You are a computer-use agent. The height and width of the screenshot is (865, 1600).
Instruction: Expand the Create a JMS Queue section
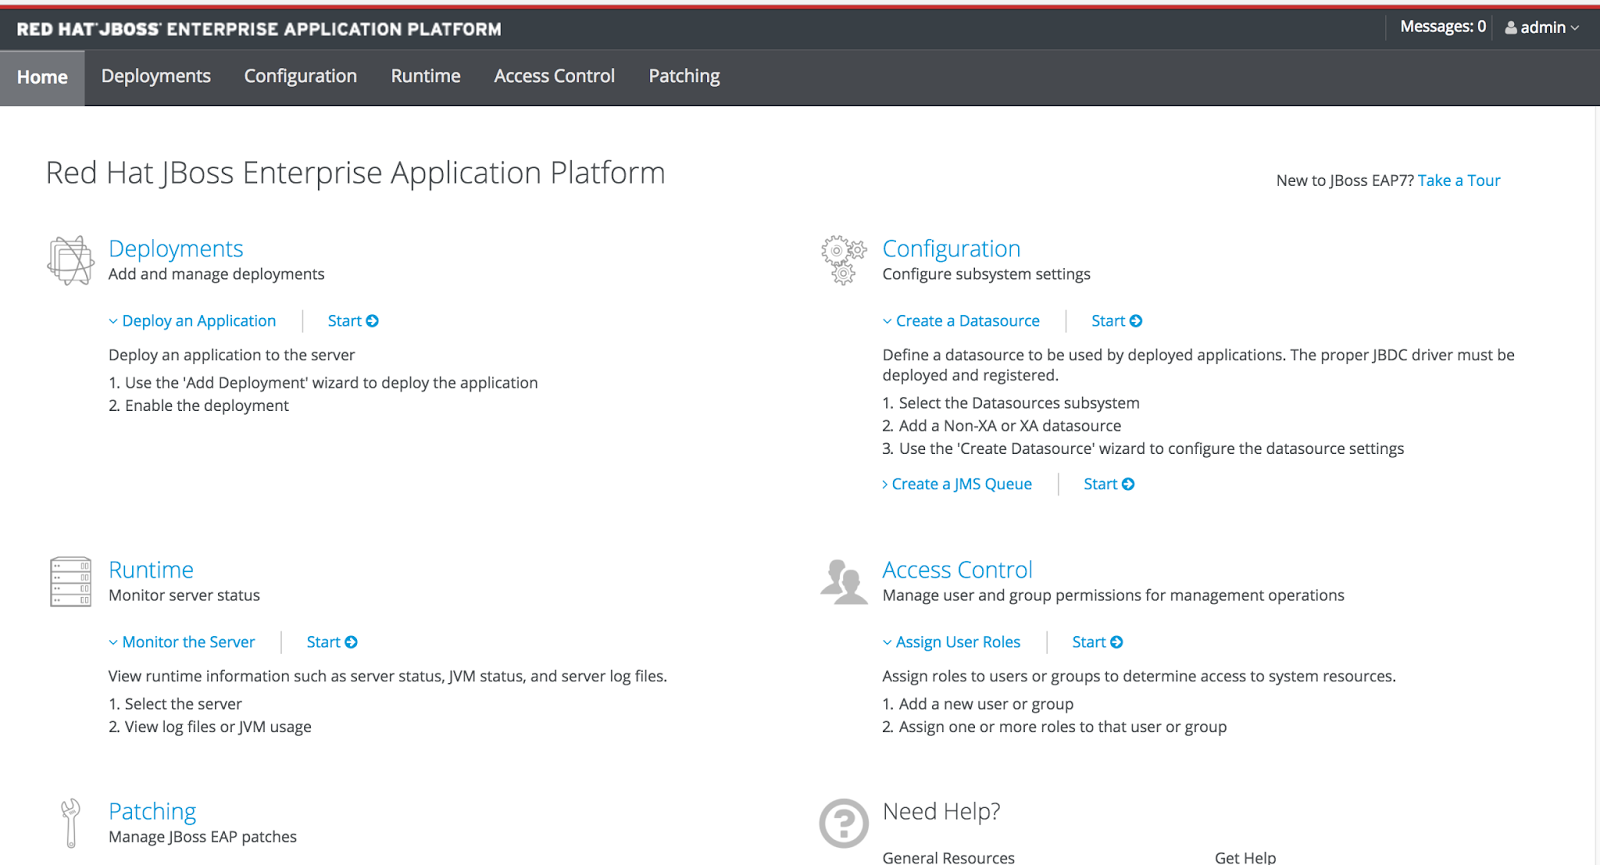pos(957,484)
